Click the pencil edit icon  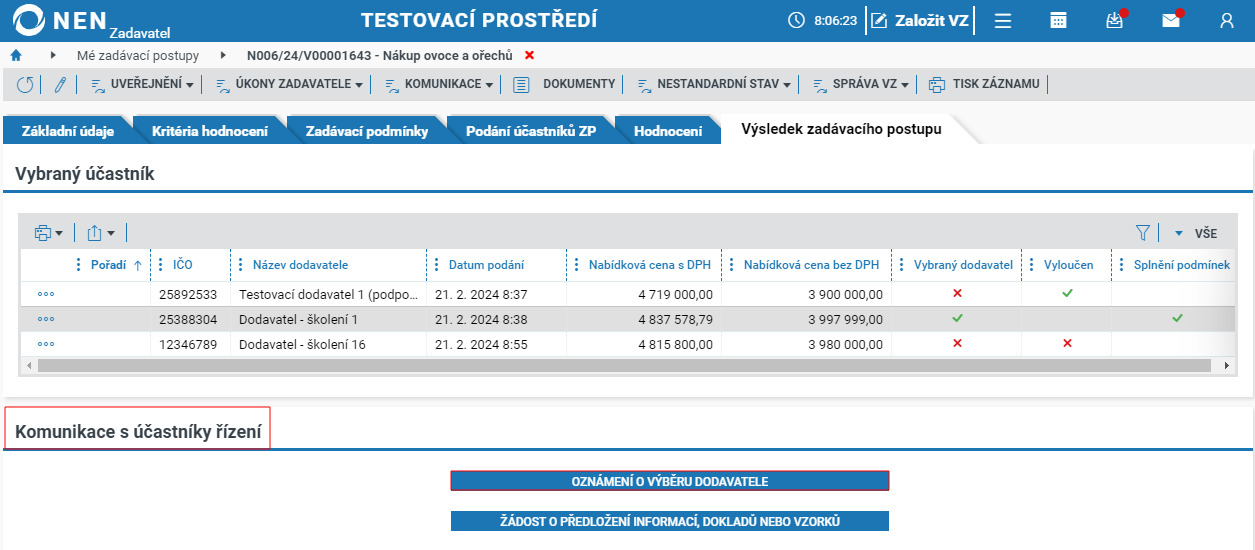(59, 85)
